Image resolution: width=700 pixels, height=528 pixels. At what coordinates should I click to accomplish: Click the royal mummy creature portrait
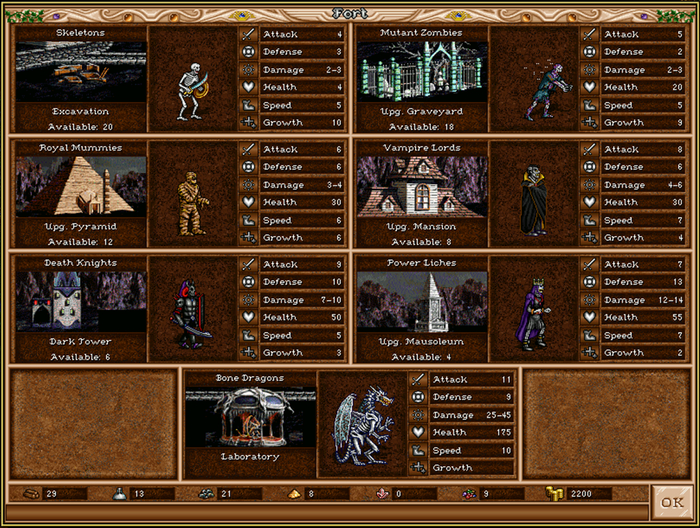pyautogui.click(x=192, y=204)
